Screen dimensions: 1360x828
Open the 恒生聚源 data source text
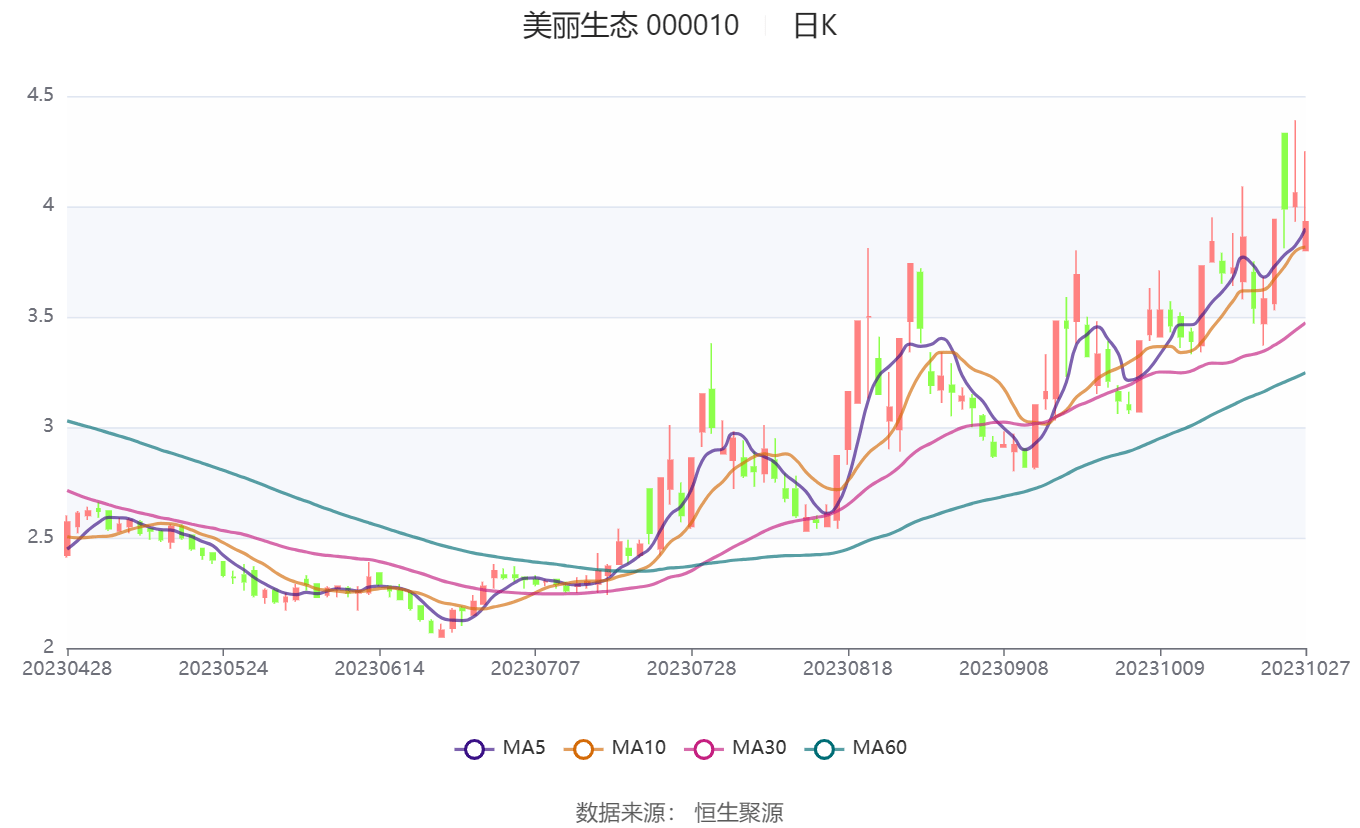coord(739,812)
